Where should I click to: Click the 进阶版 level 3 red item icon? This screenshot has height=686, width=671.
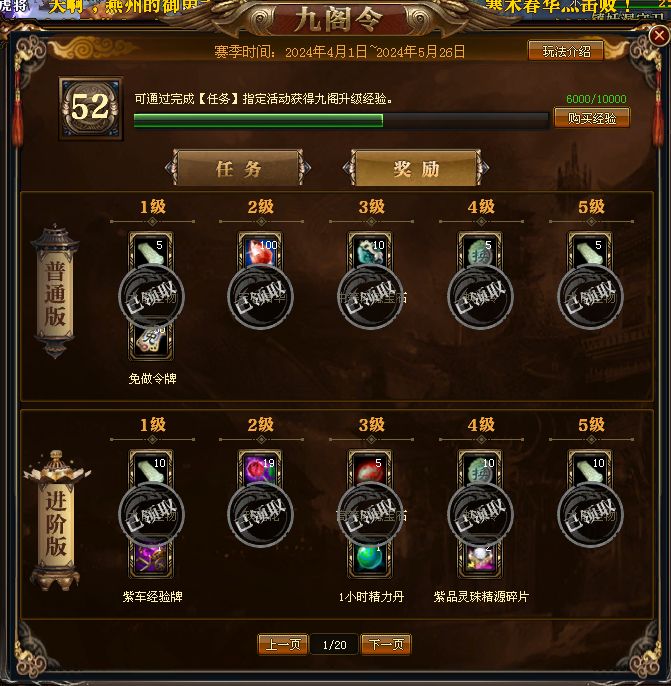(x=370, y=469)
